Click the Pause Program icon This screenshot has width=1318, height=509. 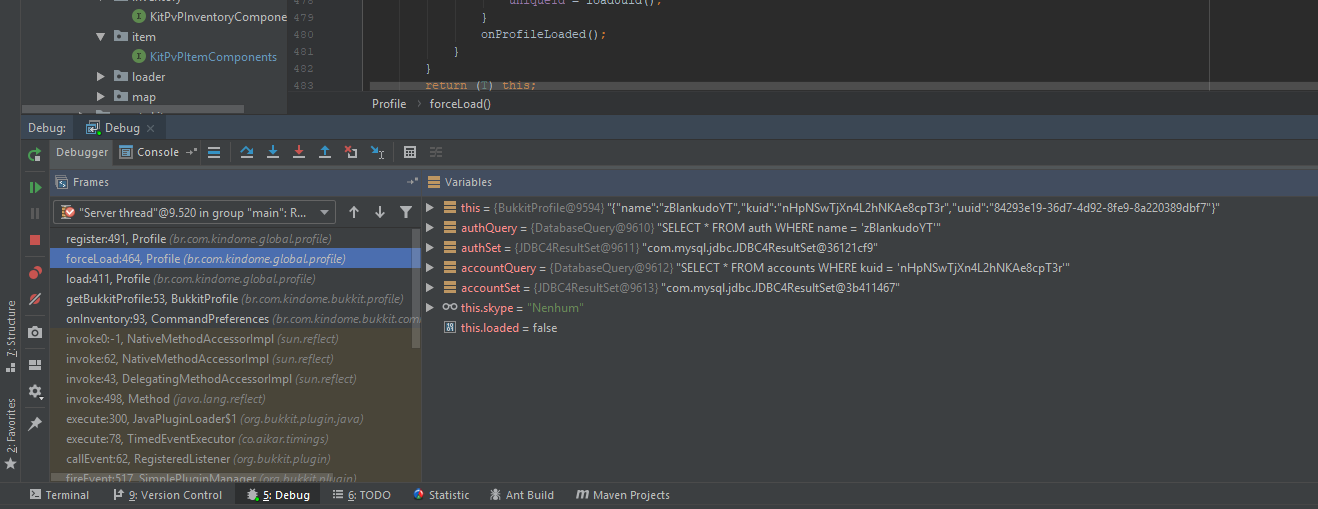[35, 213]
